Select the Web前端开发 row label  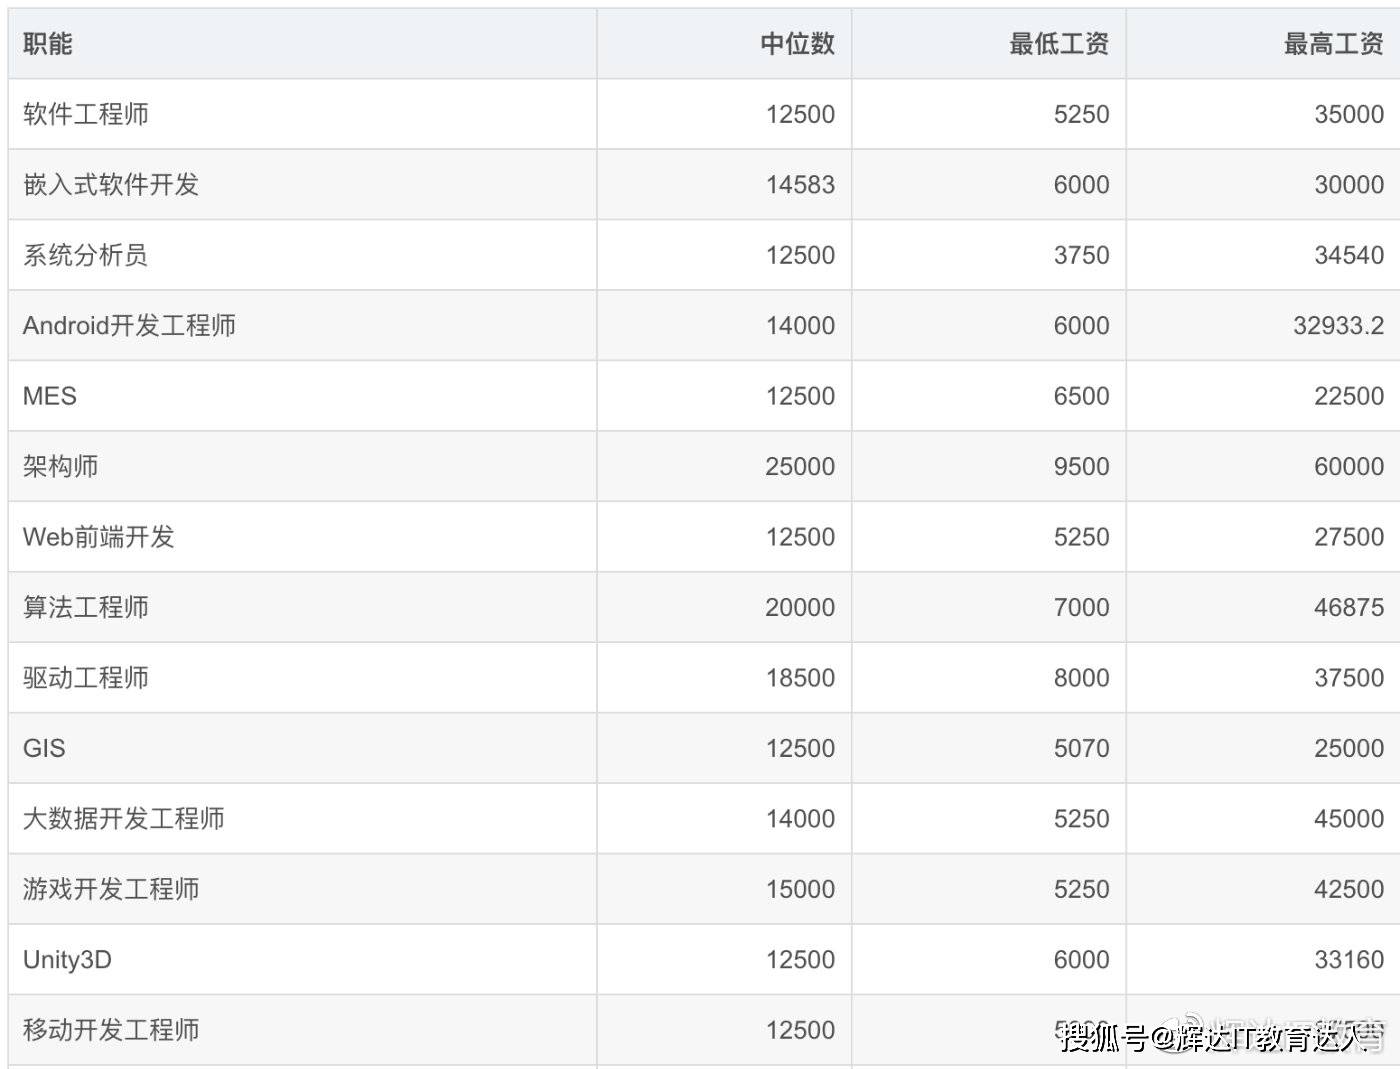(99, 537)
